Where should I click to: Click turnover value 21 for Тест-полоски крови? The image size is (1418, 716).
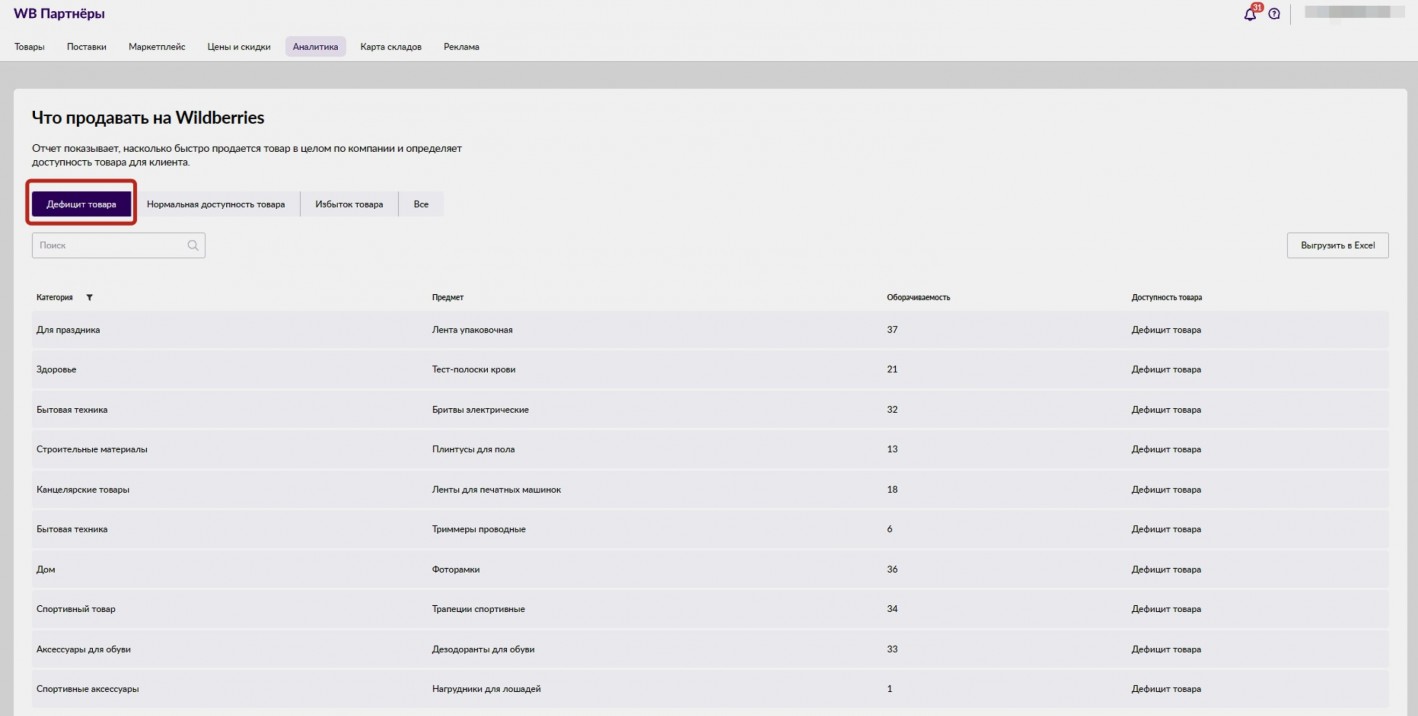(x=892, y=370)
